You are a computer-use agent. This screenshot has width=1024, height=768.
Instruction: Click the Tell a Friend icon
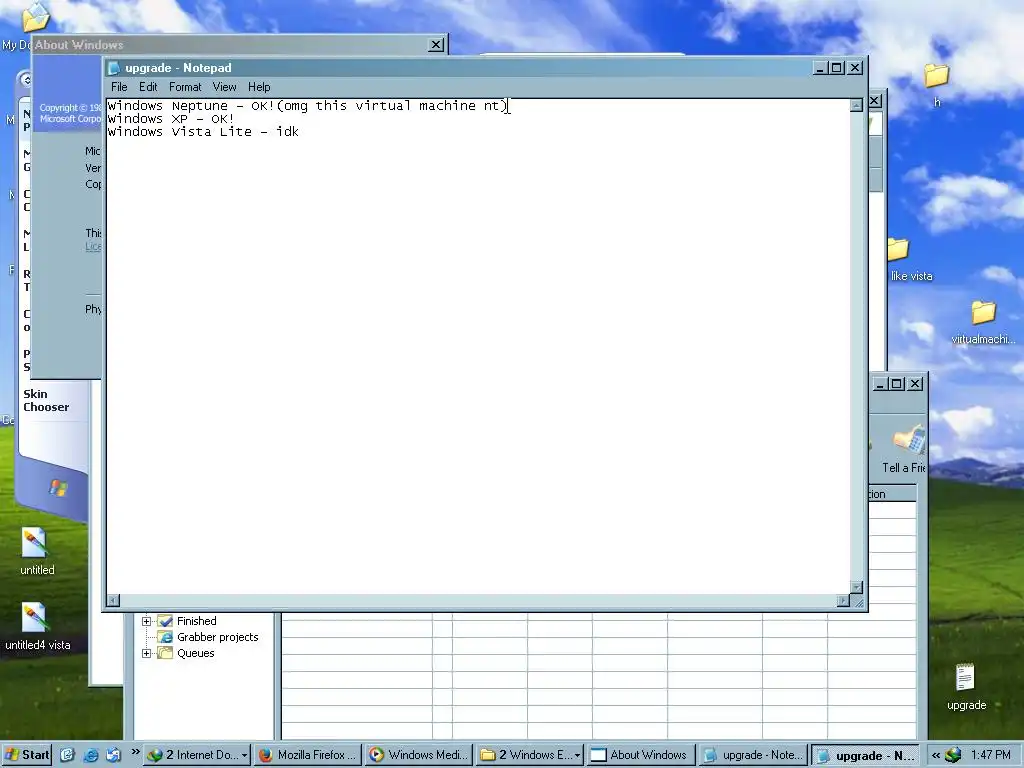[909, 440]
